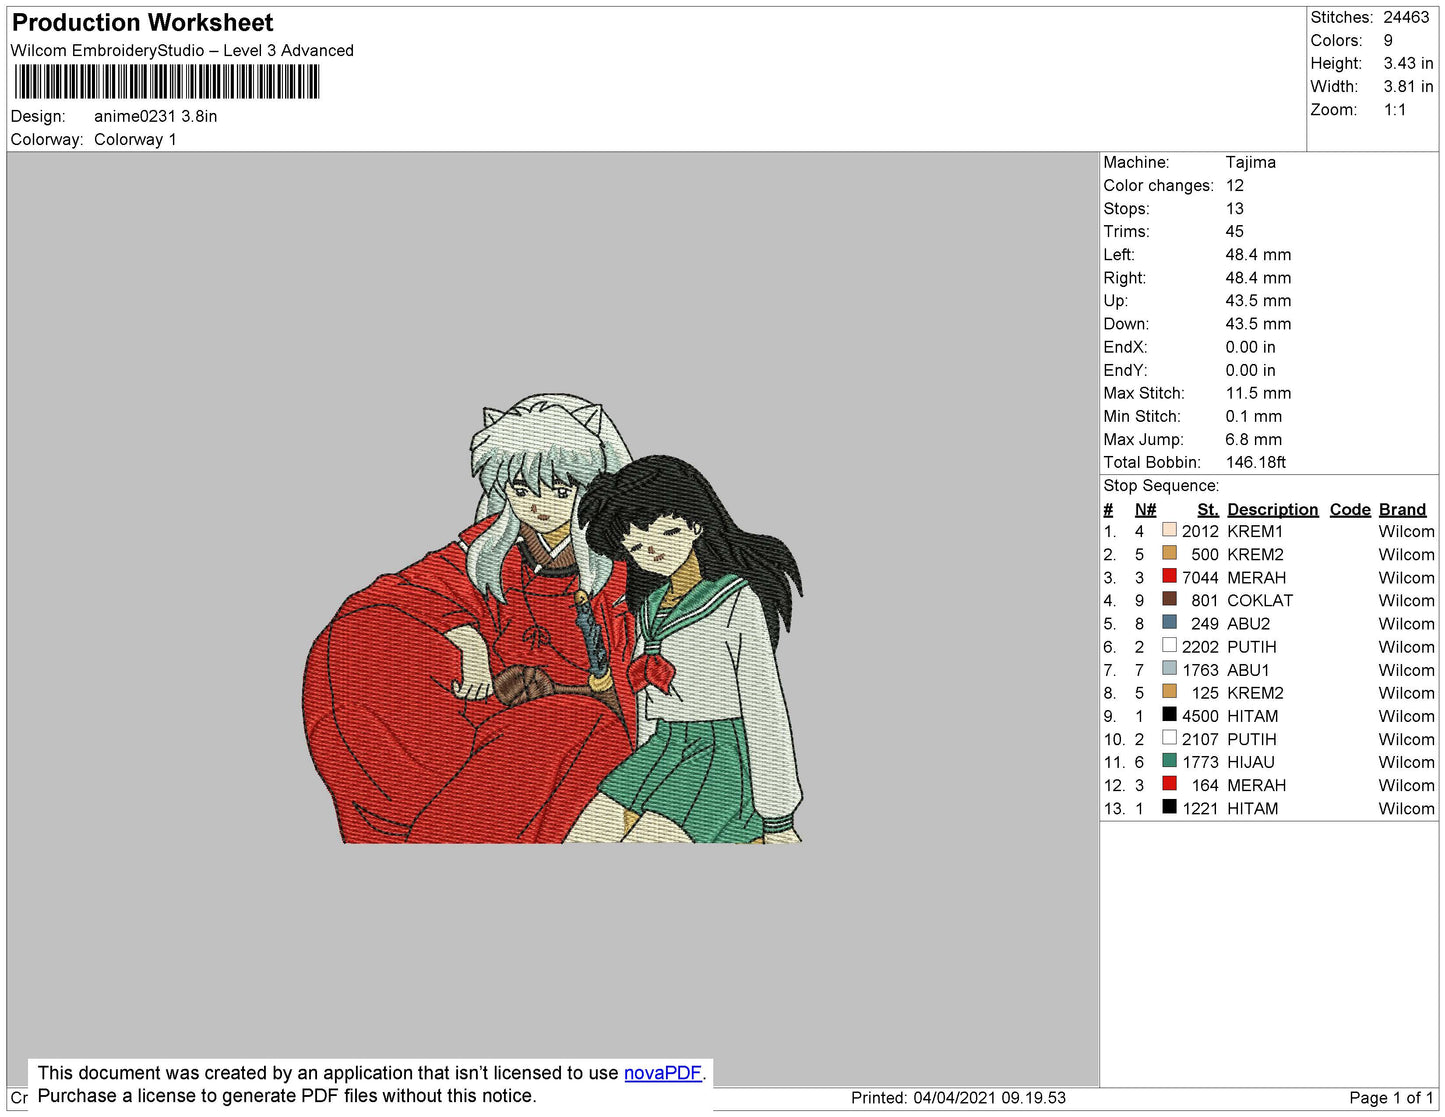Image resolution: width=1445 pixels, height=1117 pixels.
Task: Click the Color changes value '12'
Action: [x=1235, y=185]
